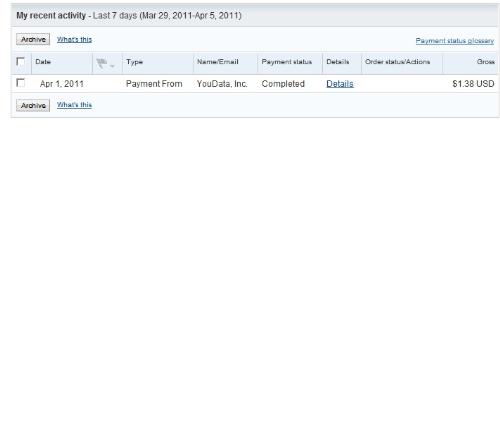Screen dimensions: 500x421
Task: Check the Apr 1, 2011 transaction checkbox
Action: point(21,83)
